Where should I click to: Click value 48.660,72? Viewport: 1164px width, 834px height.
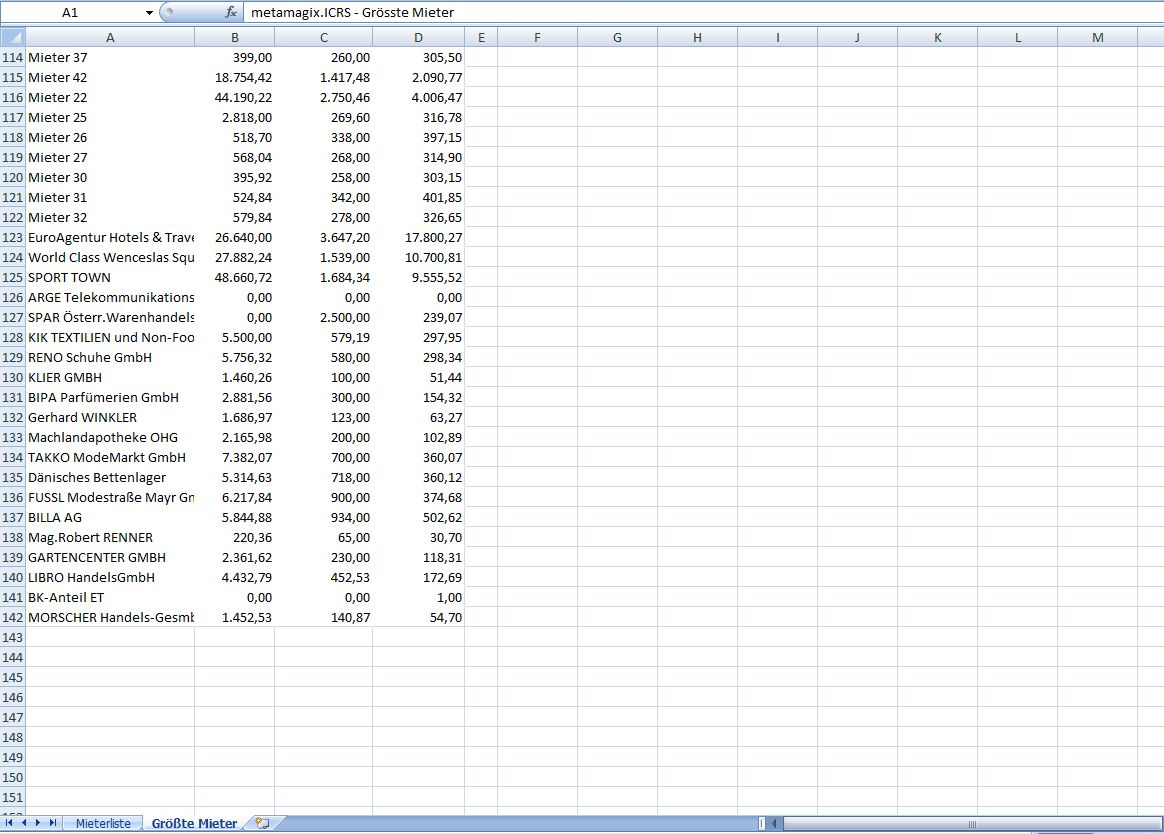click(235, 277)
